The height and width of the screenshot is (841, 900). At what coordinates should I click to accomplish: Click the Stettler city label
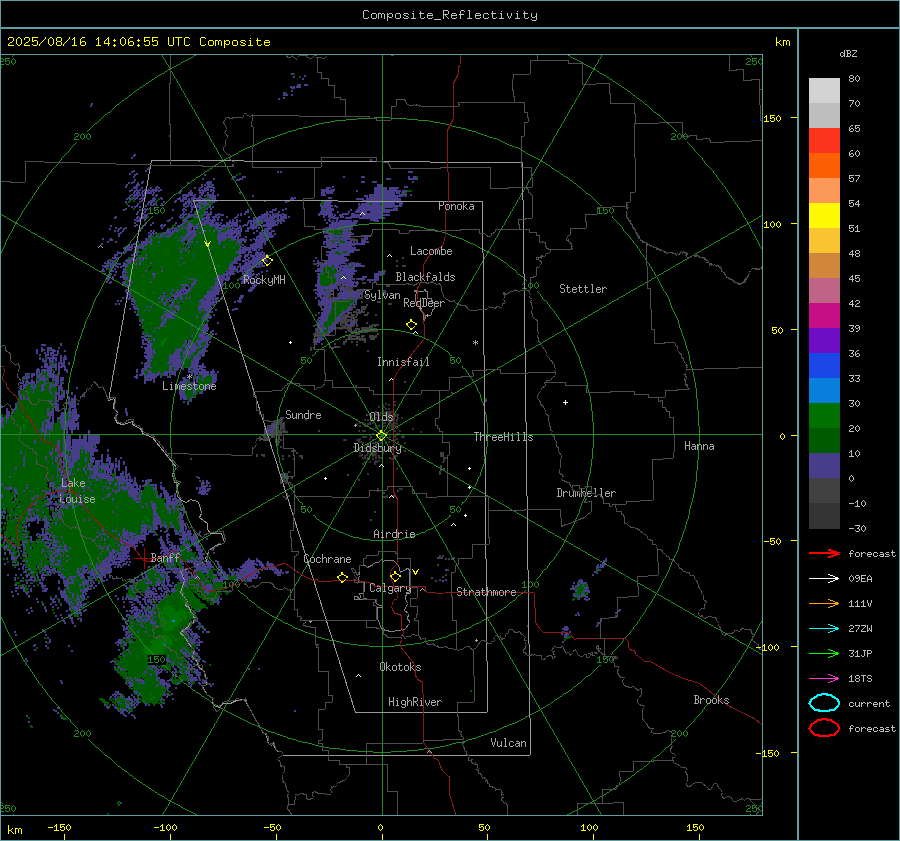tap(583, 289)
